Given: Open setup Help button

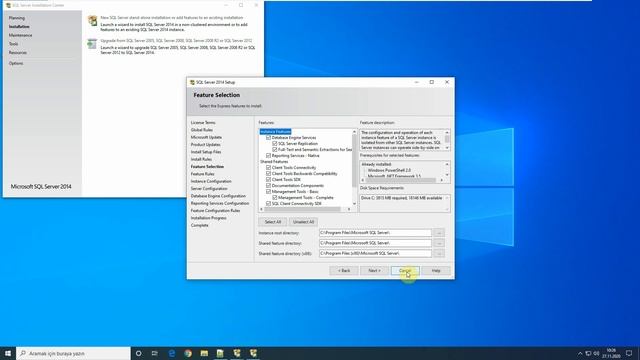Looking at the screenshot, I should [436, 271].
